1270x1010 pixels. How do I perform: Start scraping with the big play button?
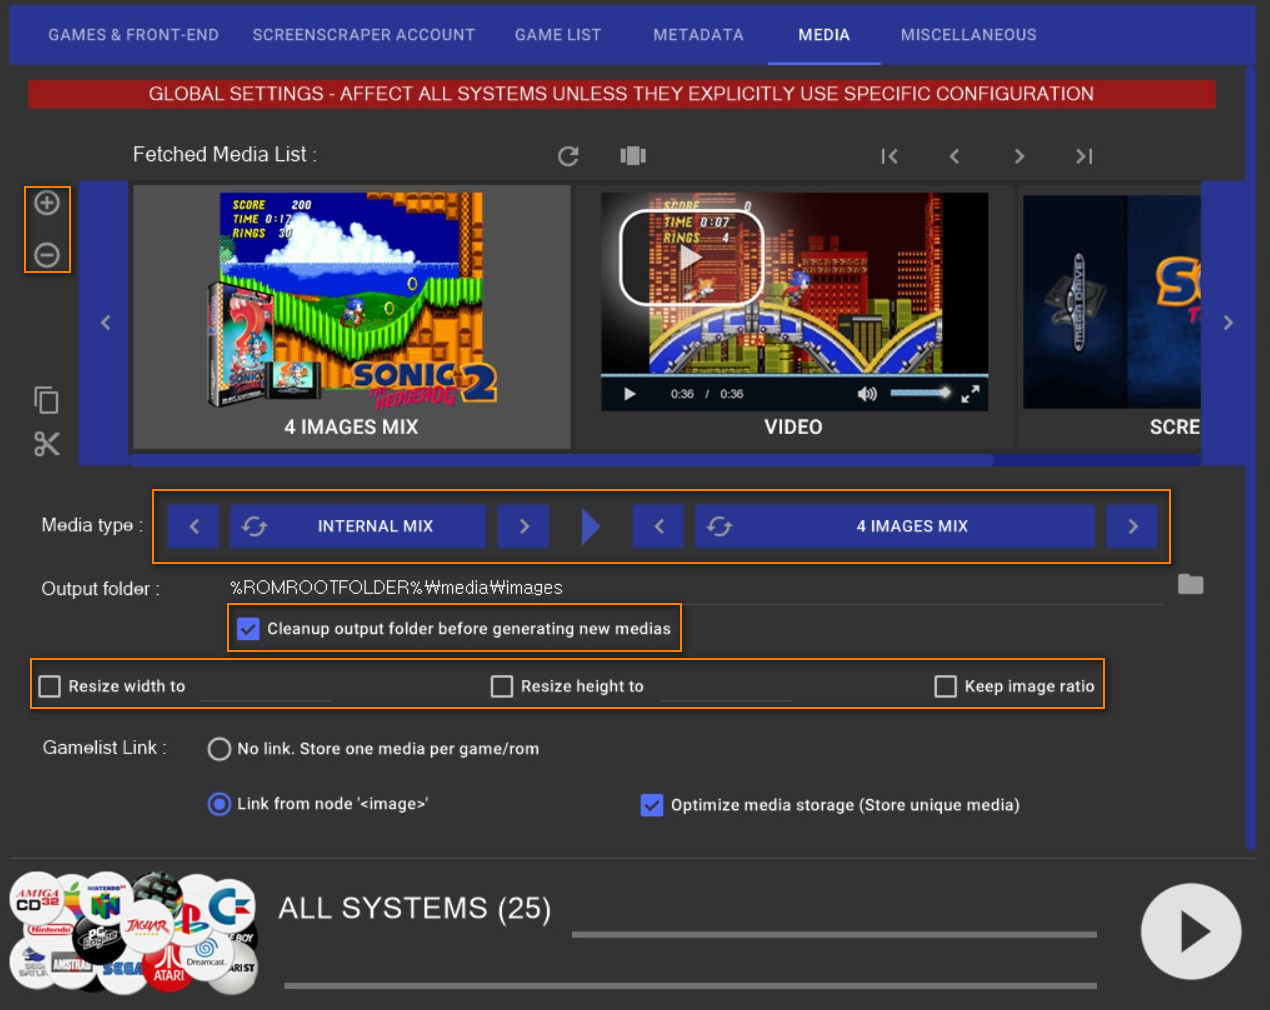tap(1191, 931)
